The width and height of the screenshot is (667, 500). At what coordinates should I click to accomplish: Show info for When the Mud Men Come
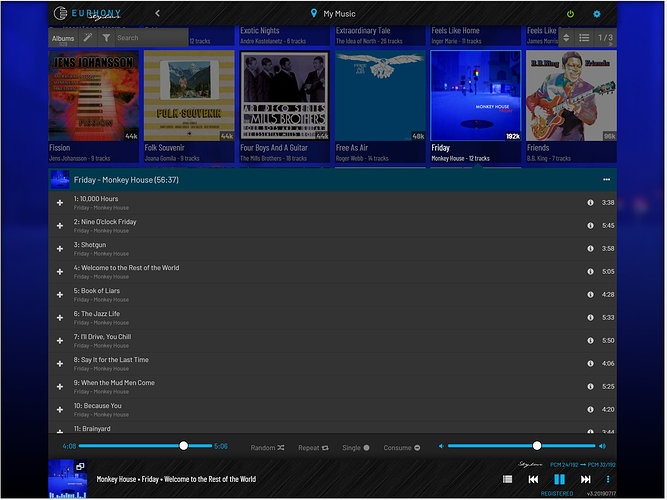pyautogui.click(x=591, y=386)
